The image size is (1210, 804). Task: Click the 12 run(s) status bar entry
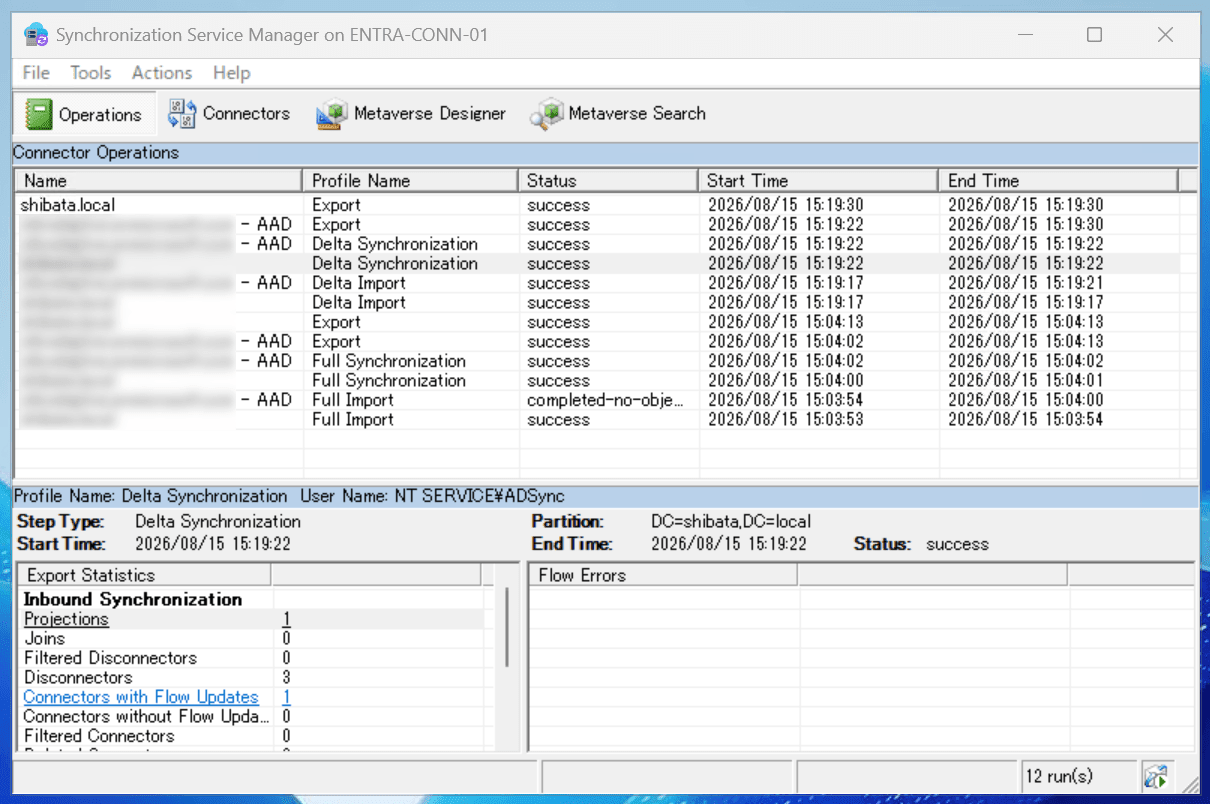tap(1078, 775)
